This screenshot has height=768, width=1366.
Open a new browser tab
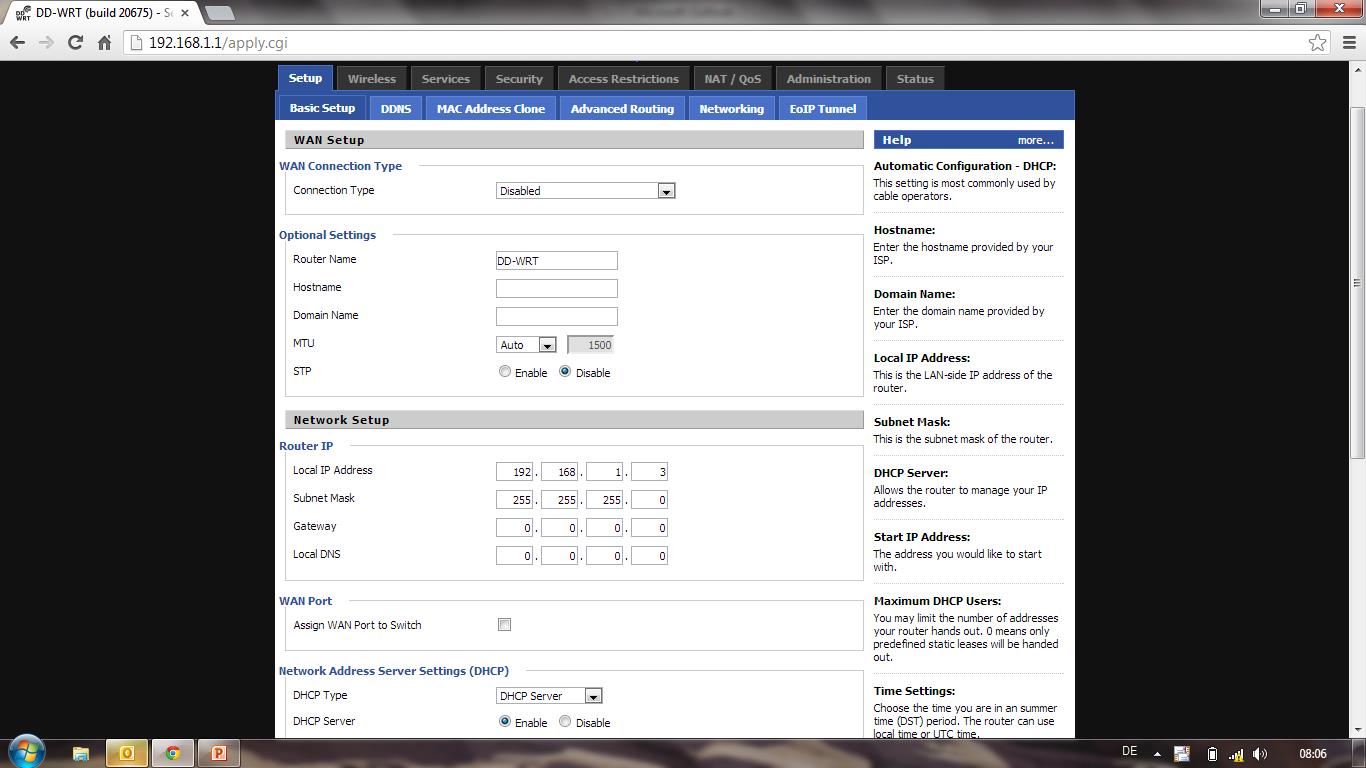click(x=219, y=13)
